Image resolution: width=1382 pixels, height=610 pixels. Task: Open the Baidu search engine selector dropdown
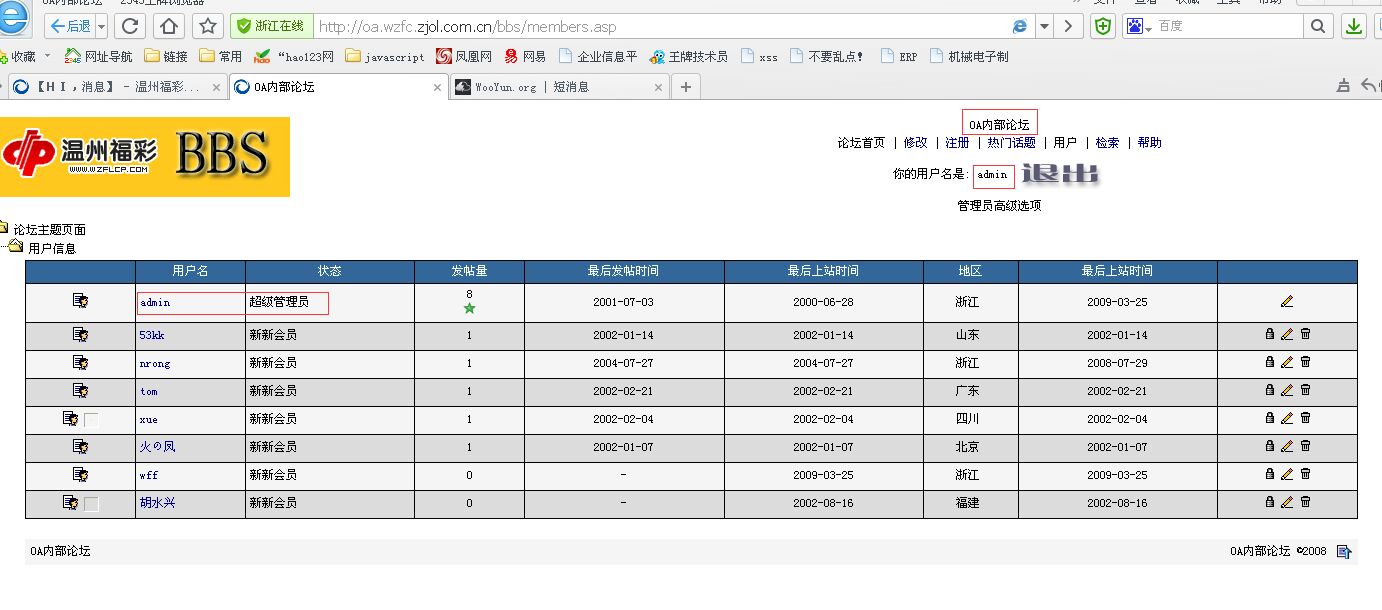click(x=1149, y=27)
